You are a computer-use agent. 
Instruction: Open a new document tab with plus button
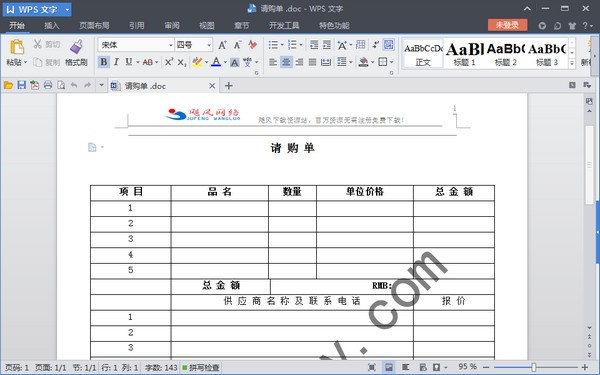coord(228,86)
